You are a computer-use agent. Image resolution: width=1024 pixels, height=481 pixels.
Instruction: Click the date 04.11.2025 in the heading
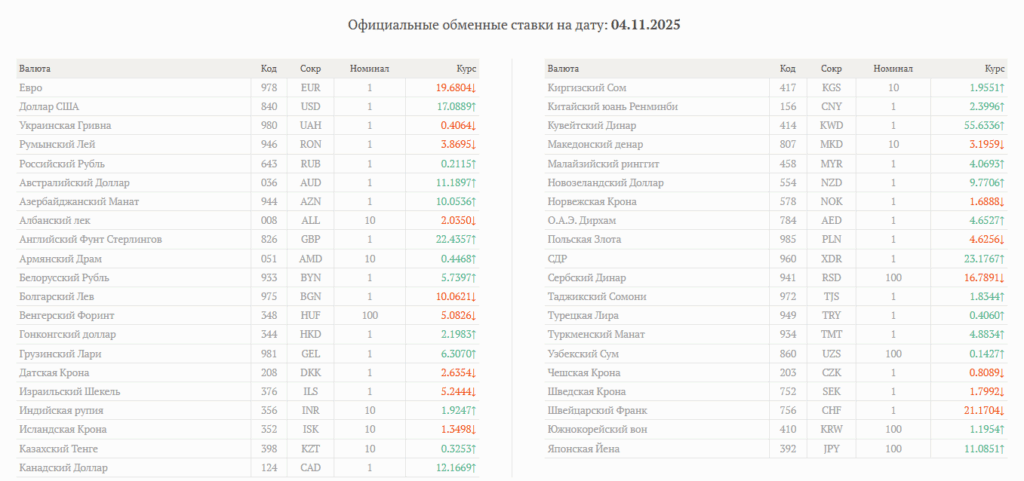pos(646,24)
